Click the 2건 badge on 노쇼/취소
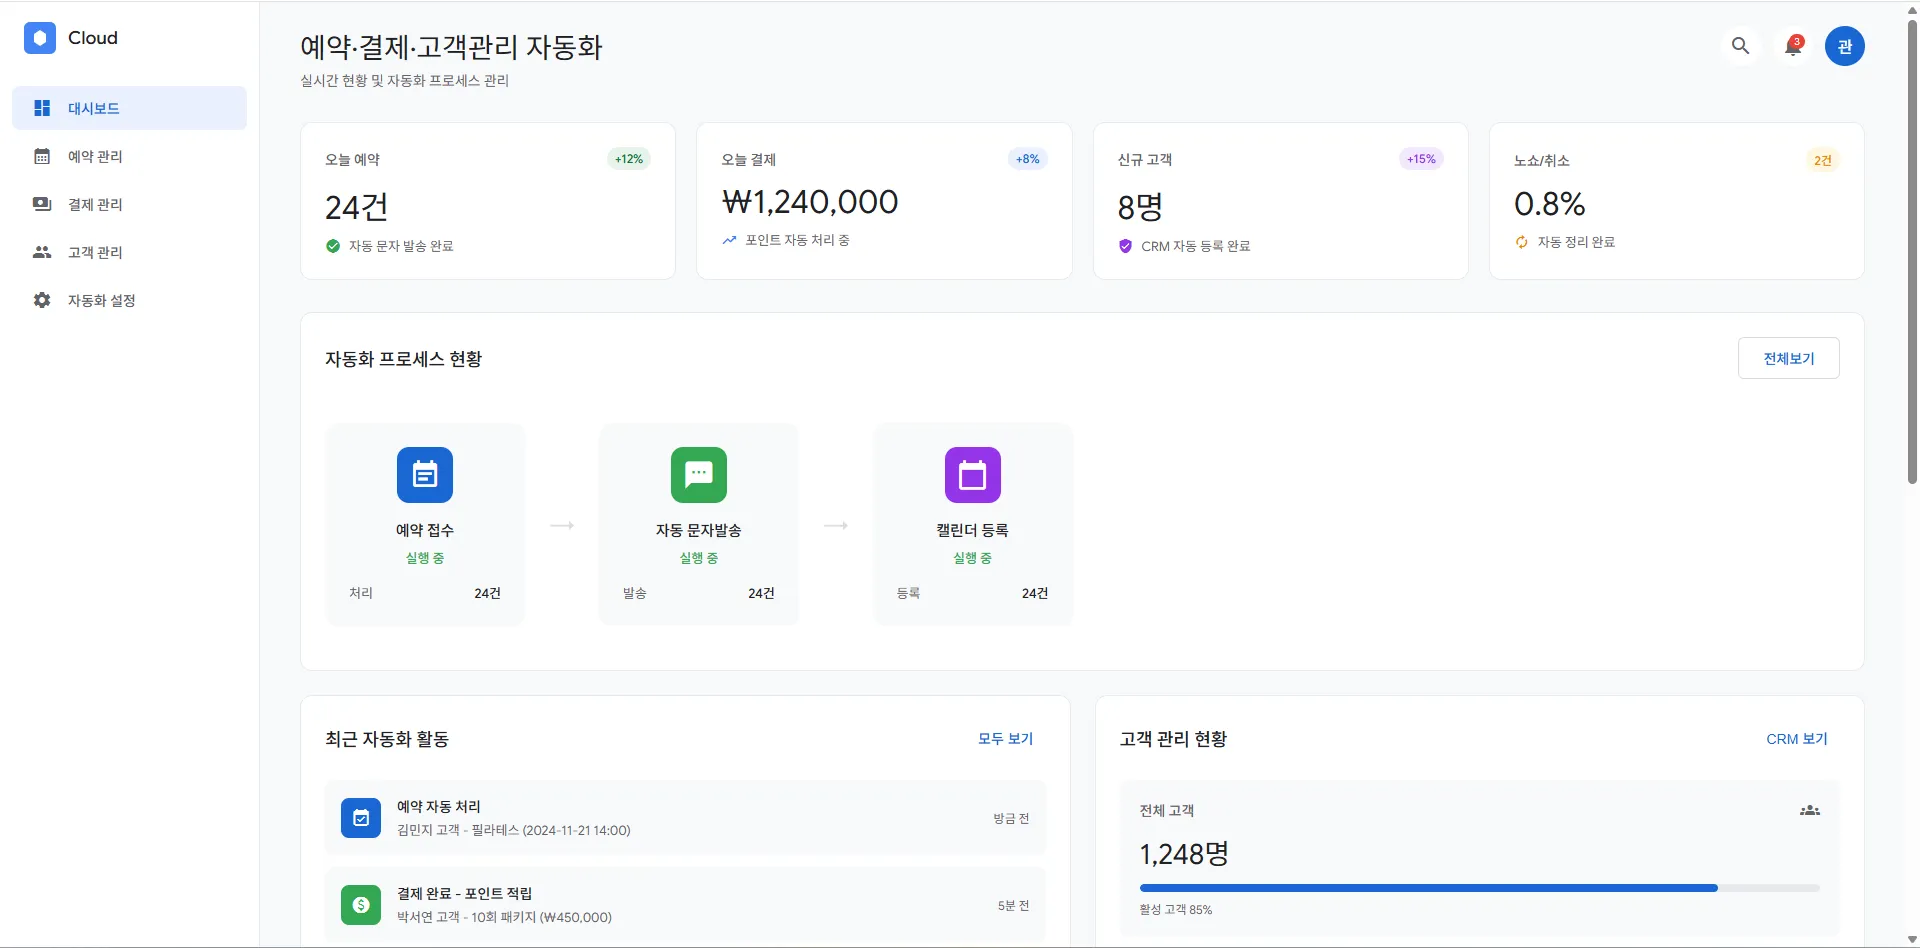This screenshot has height=948, width=1920. 1823,160
